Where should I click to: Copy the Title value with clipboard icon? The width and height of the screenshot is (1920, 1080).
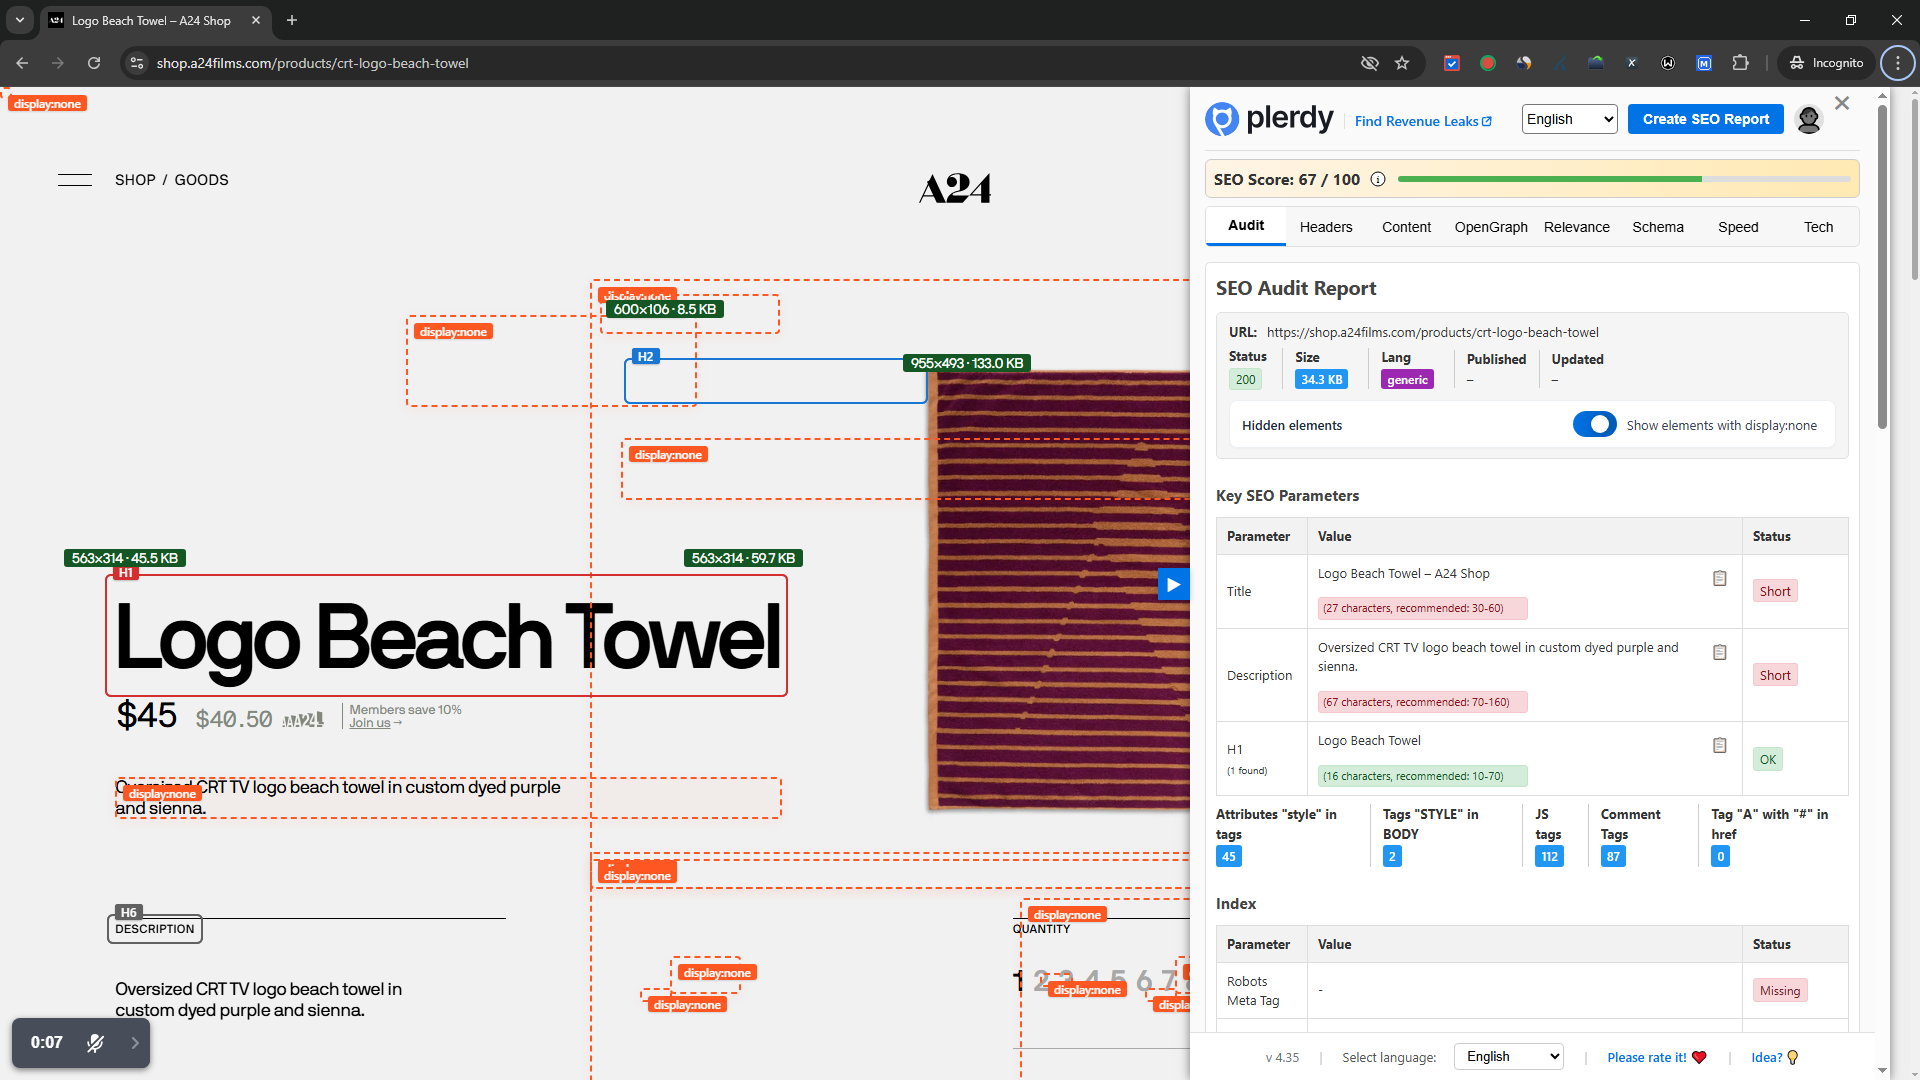(1719, 579)
